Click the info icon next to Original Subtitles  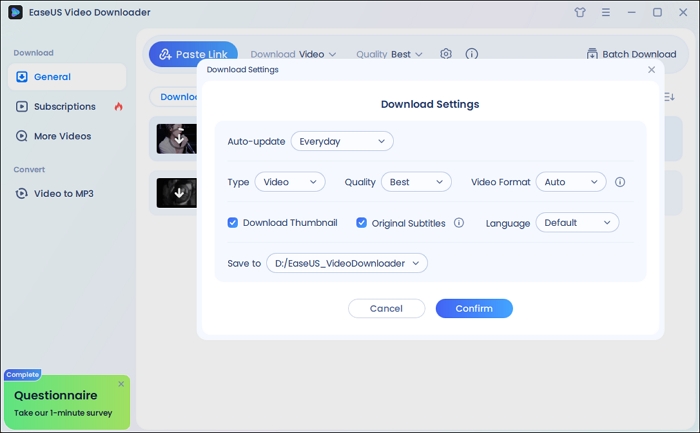pos(459,222)
